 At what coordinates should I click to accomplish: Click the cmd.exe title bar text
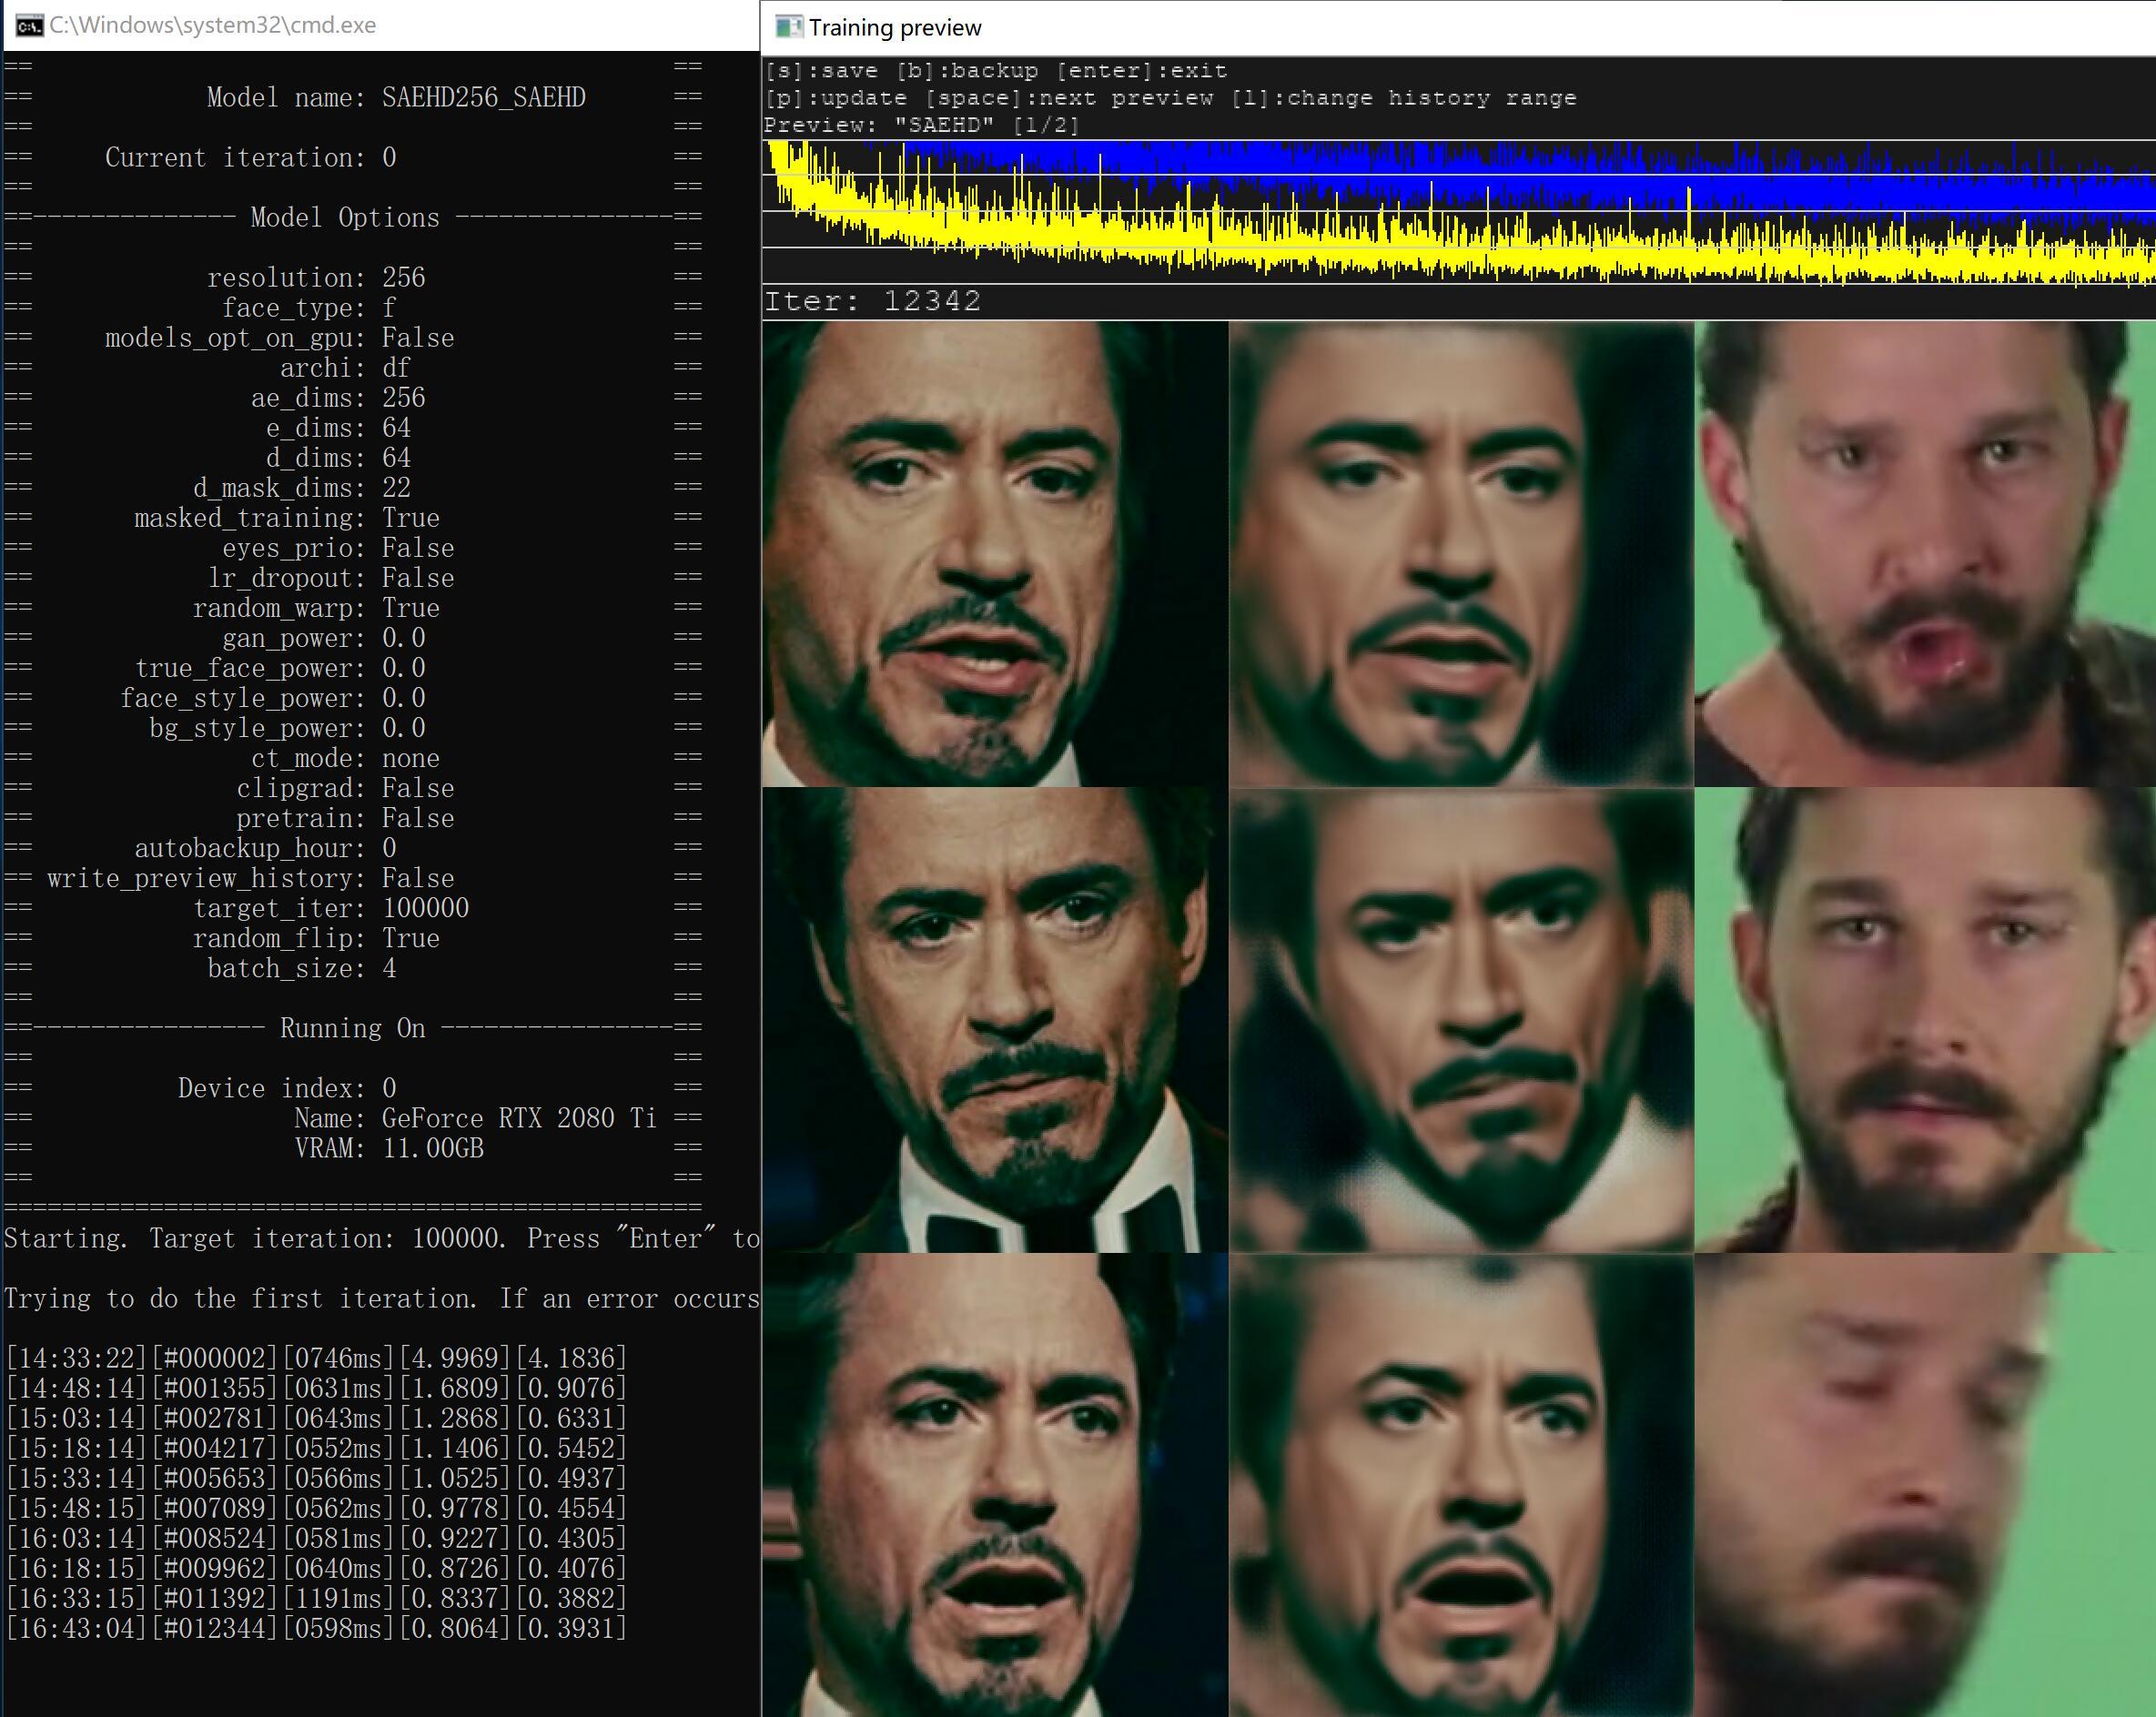213,25
